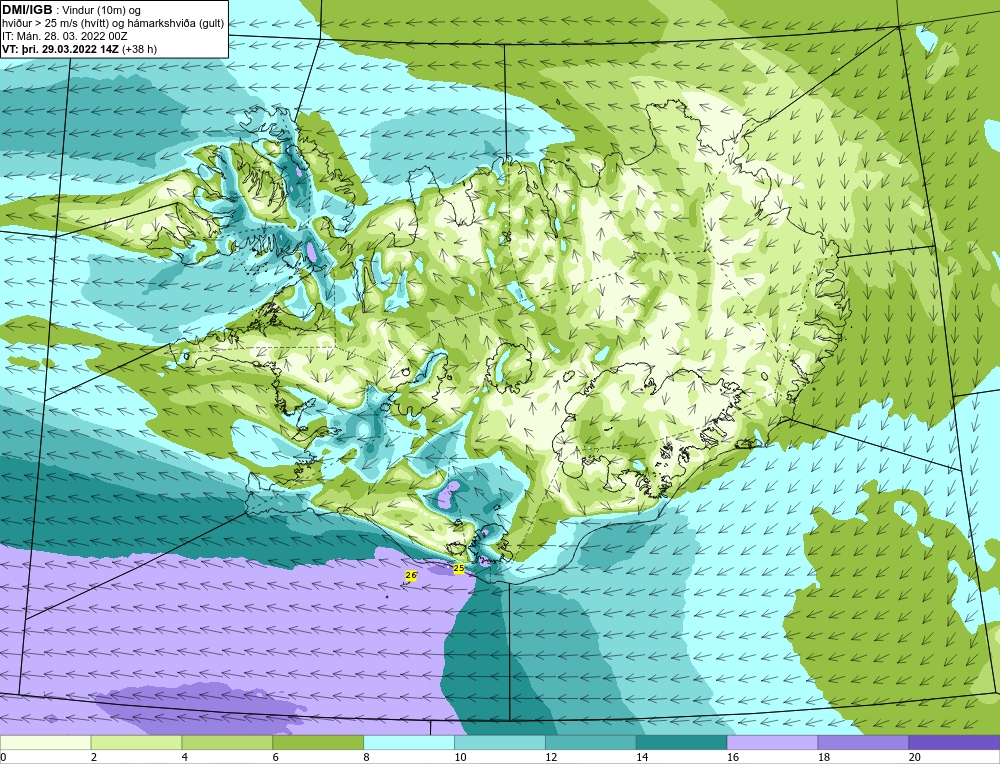Image resolution: width=1000 pixels, height=764 pixels.
Task: Click the purple 18–20 m/s legend swatch
Action: click(863, 743)
